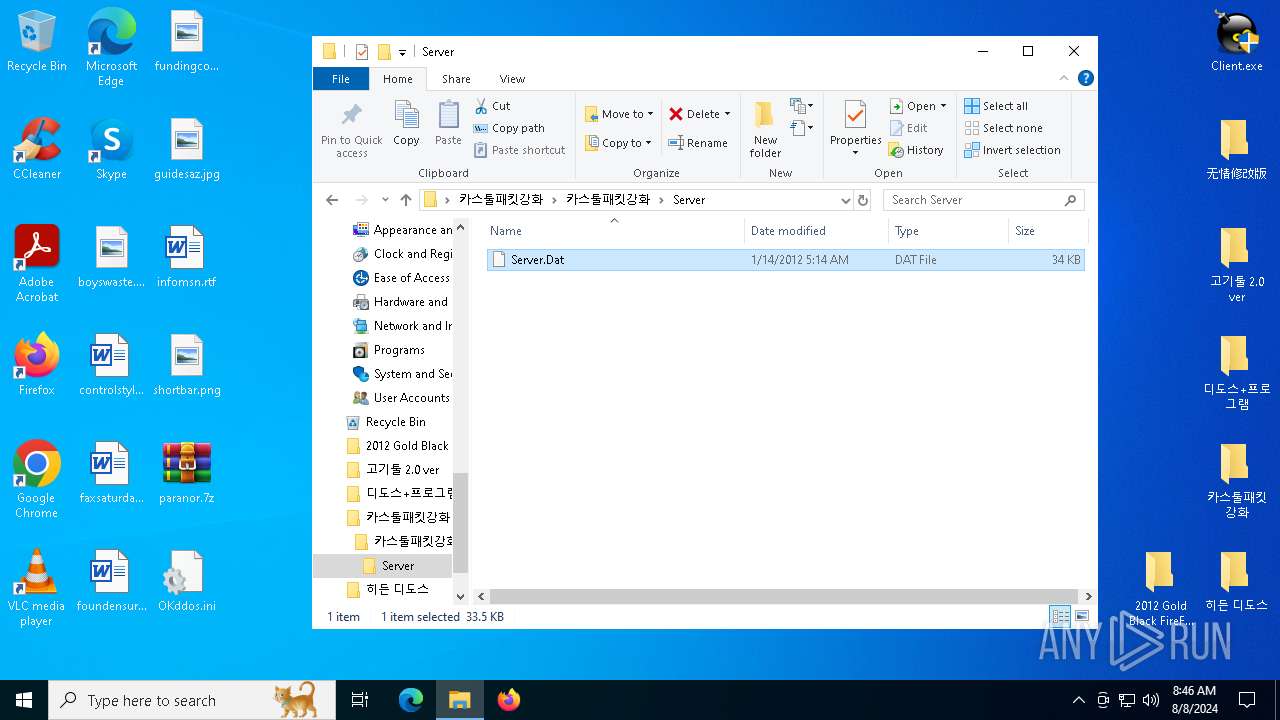Open Client.exe on desktop
This screenshot has width=1280, height=720.
click(x=1236, y=42)
